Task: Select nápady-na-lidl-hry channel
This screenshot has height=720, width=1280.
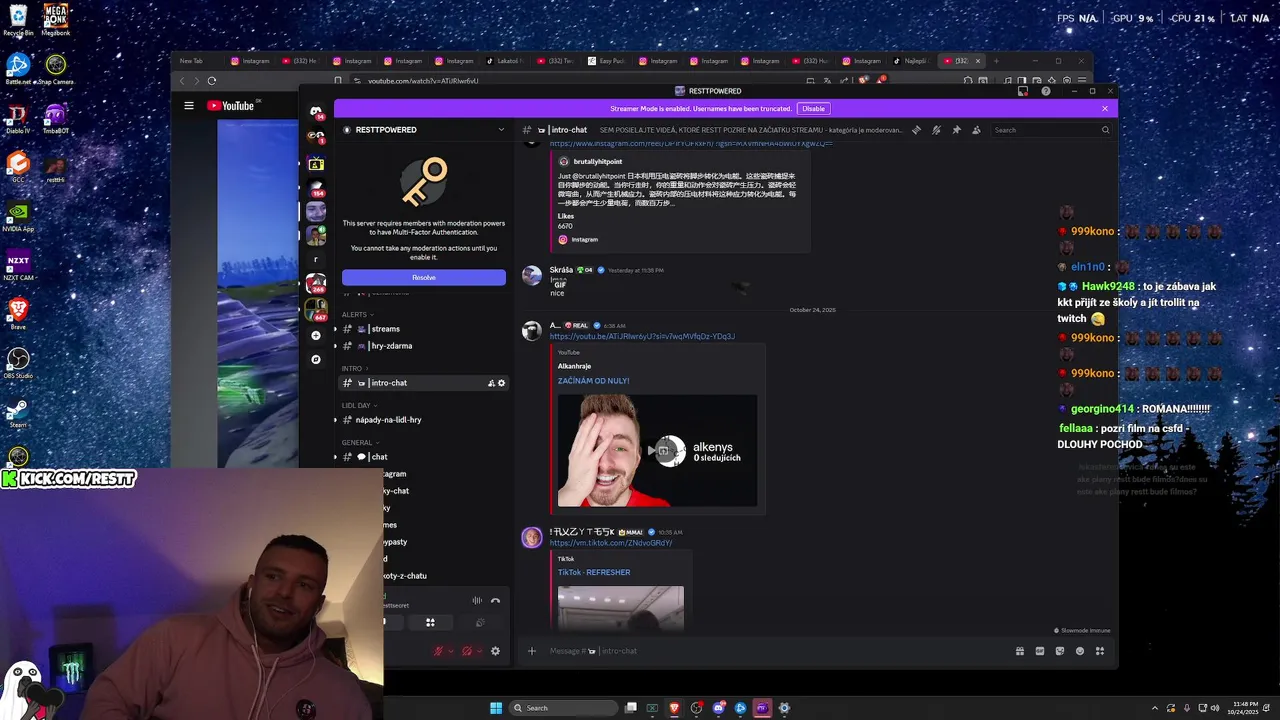Action: (x=423, y=420)
